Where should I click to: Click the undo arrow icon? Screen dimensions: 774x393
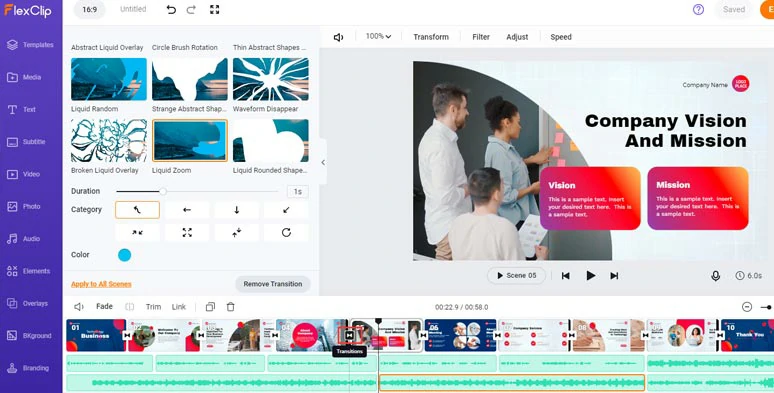click(171, 9)
